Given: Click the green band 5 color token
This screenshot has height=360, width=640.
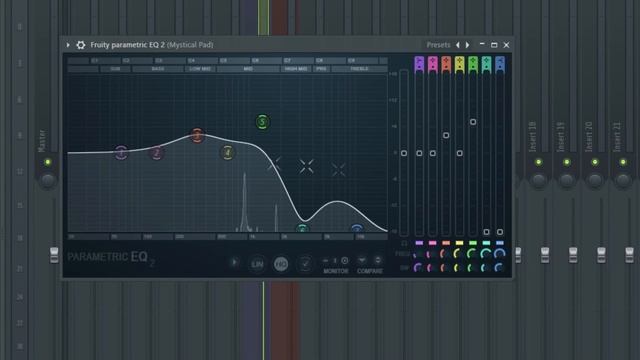Looking at the screenshot, I should coord(473,243).
